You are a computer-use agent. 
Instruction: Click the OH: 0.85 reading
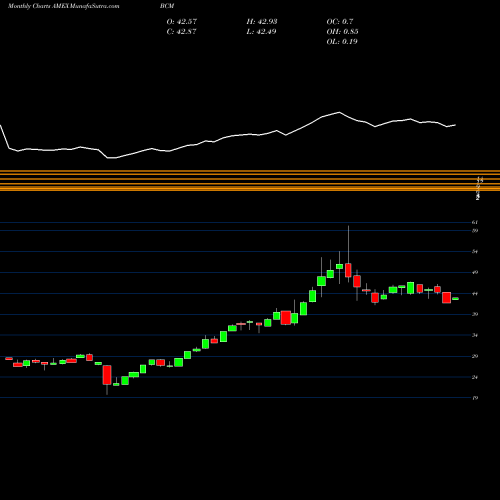coord(342,31)
